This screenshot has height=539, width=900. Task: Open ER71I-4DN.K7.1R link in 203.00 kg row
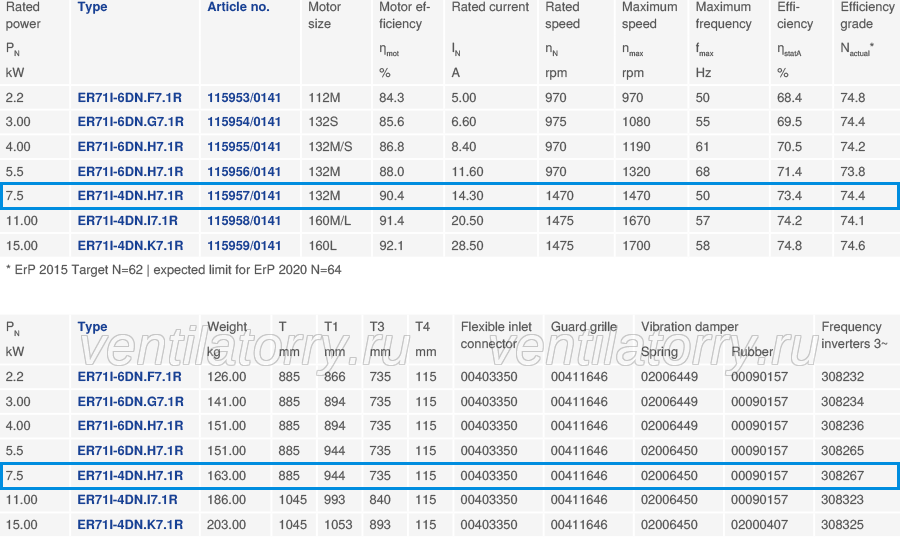[130, 525]
